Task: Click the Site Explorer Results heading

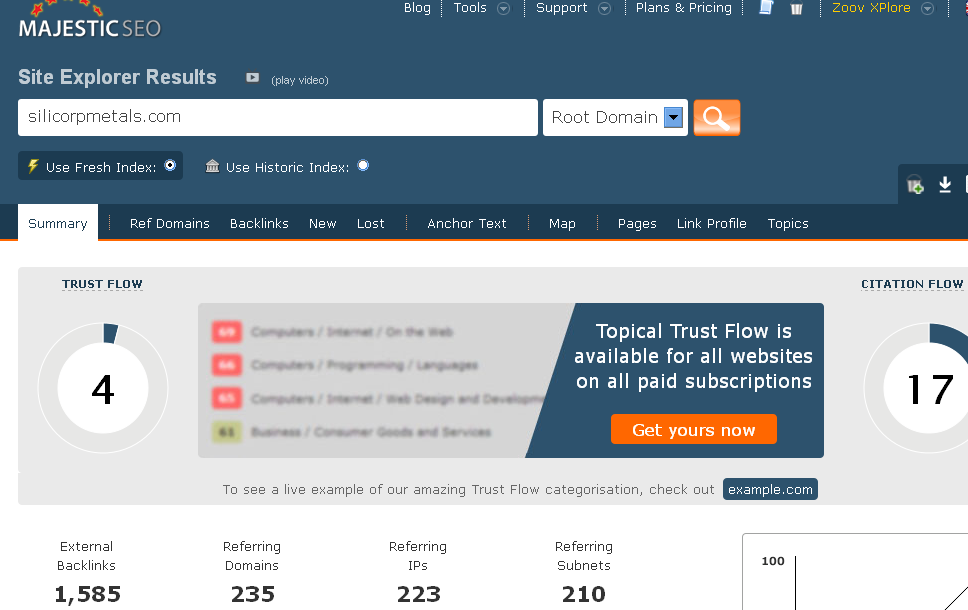Action: point(117,77)
